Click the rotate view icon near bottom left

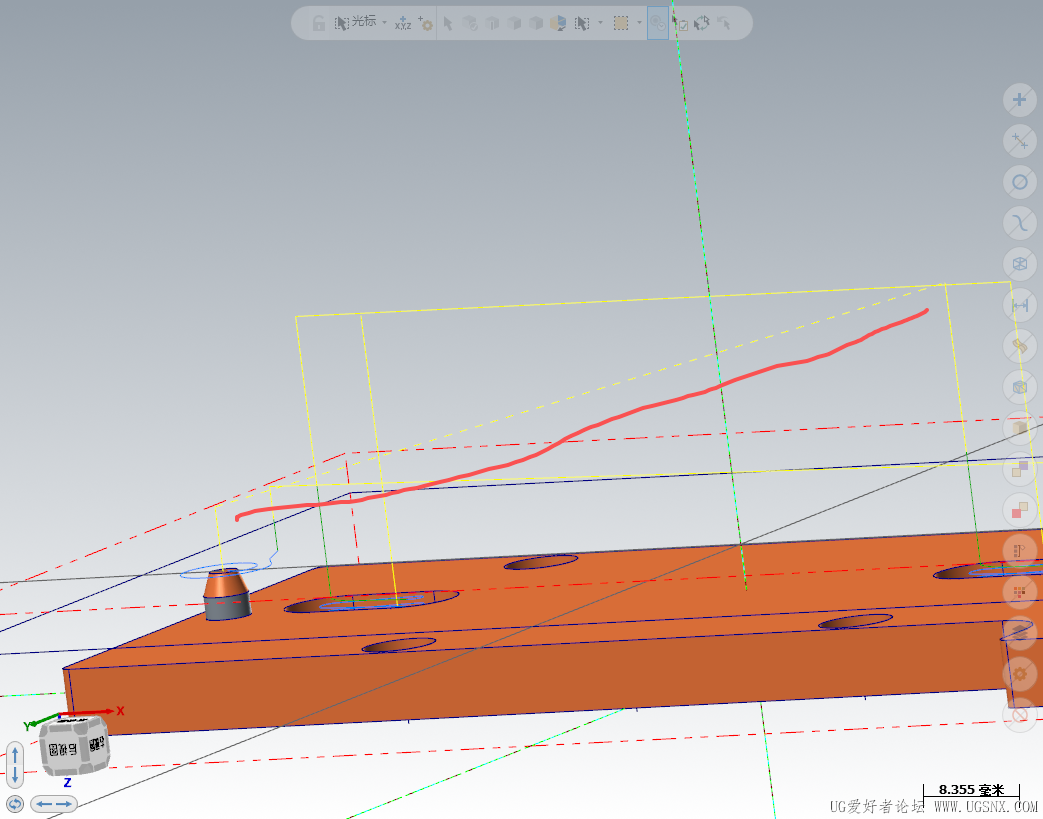click(x=15, y=804)
